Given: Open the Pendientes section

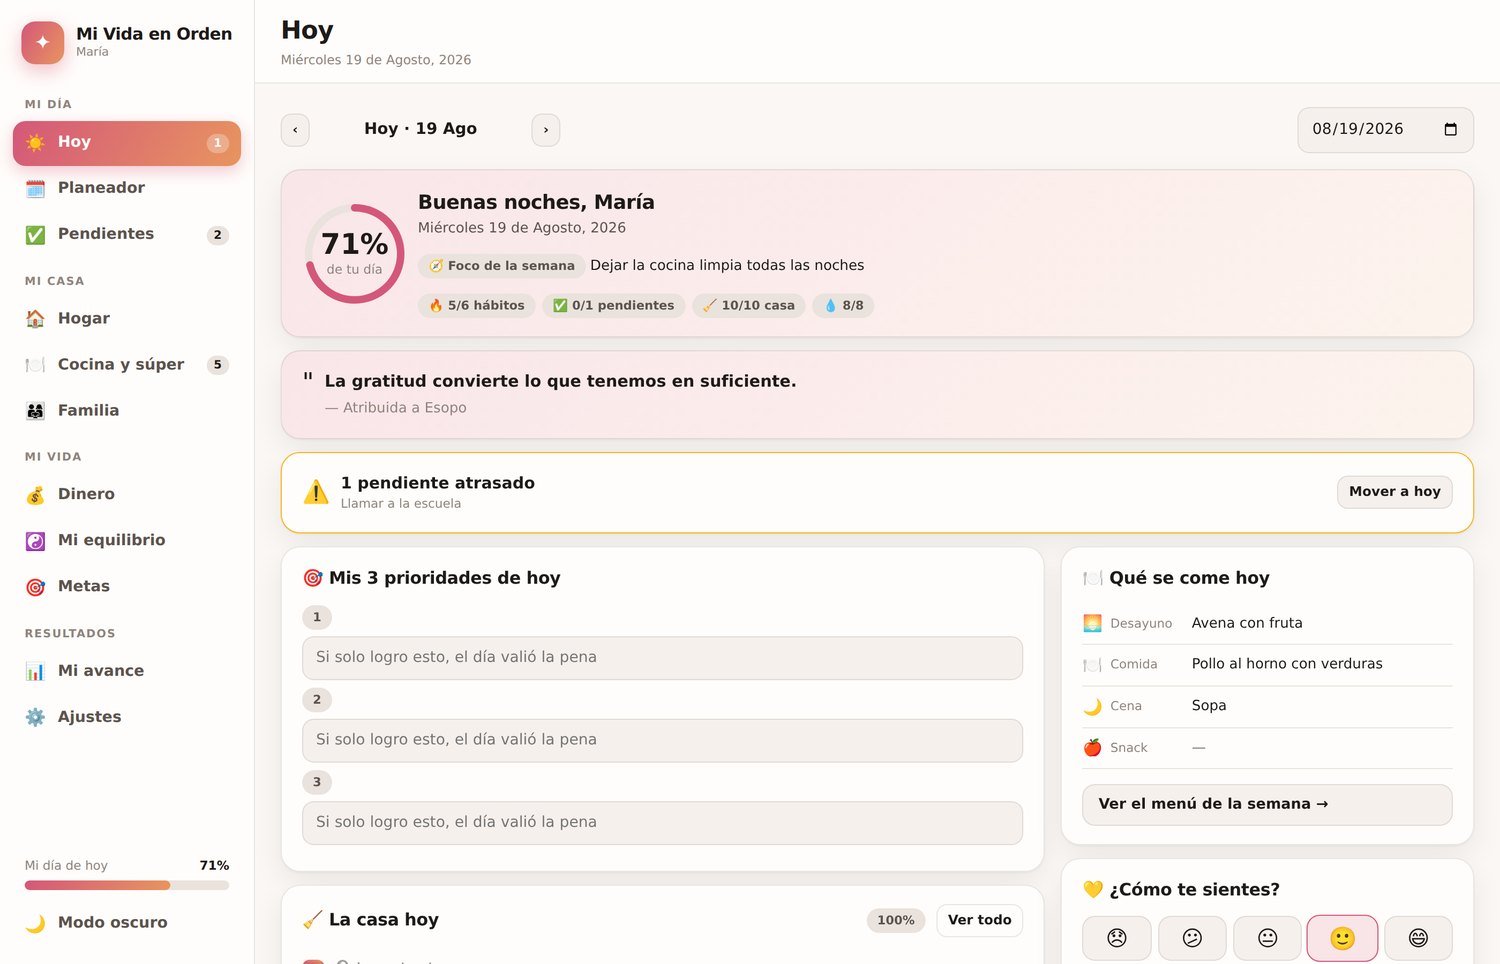Looking at the screenshot, I should (127, 234).
